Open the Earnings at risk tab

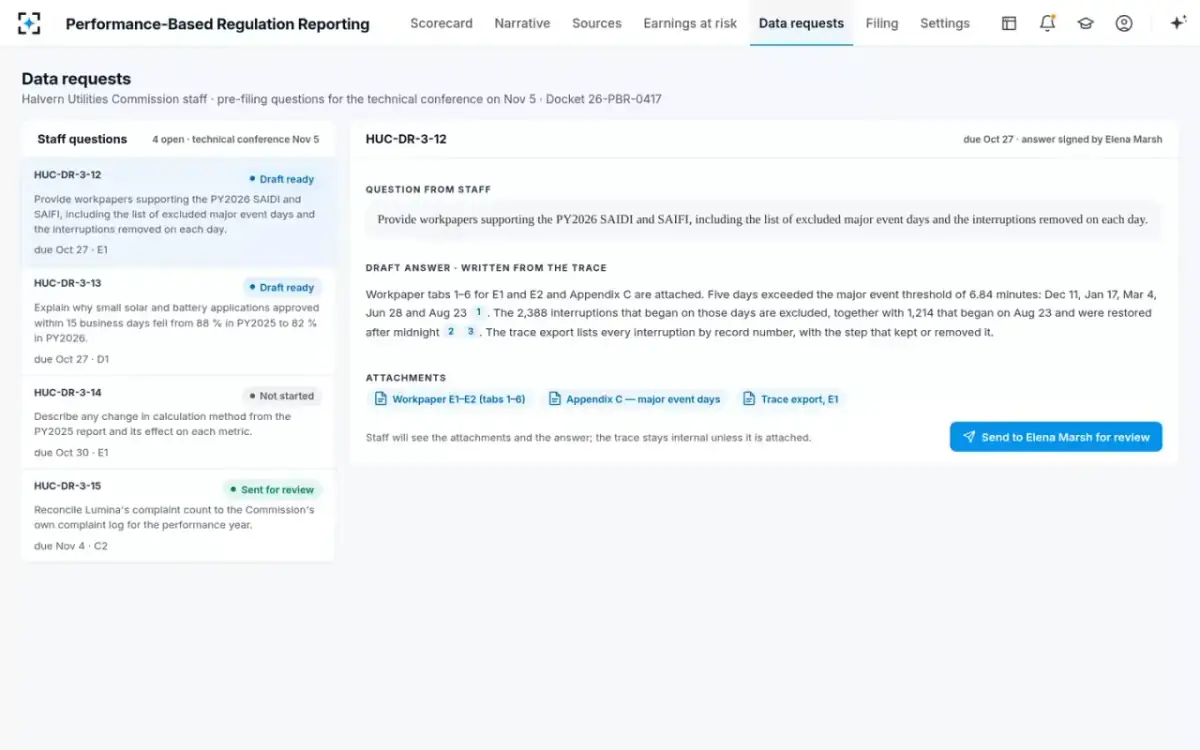(690, 23)
